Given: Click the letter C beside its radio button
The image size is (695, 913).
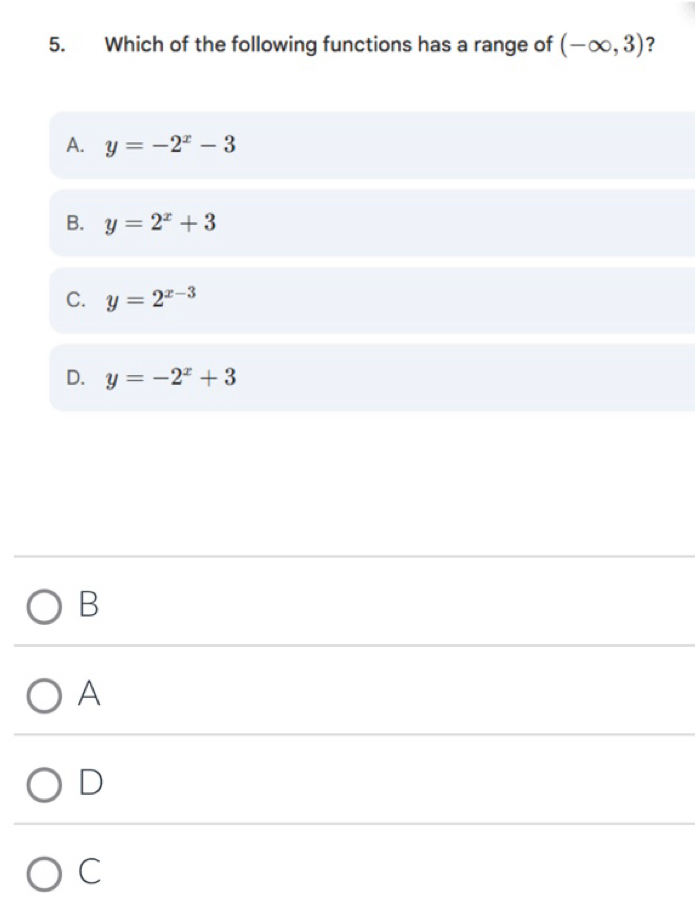Looking at the screenshot, I should pos(89,872).
